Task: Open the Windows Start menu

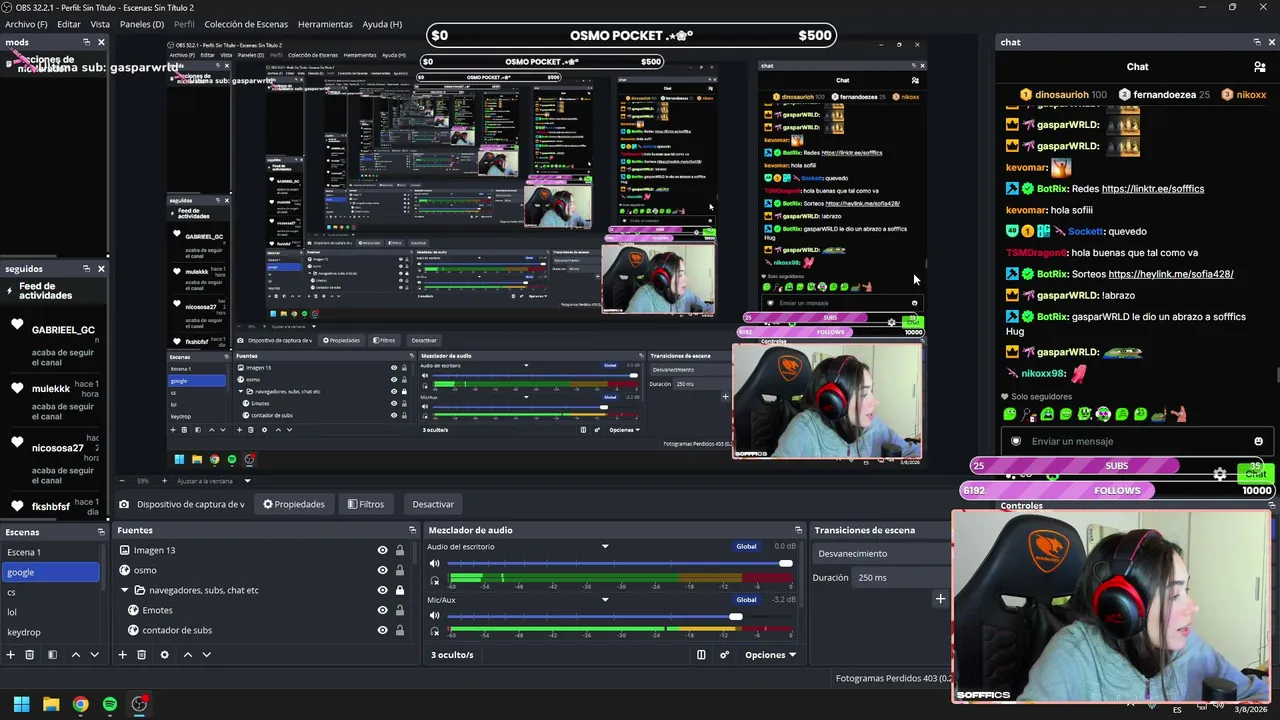Action: coord(21,704)
